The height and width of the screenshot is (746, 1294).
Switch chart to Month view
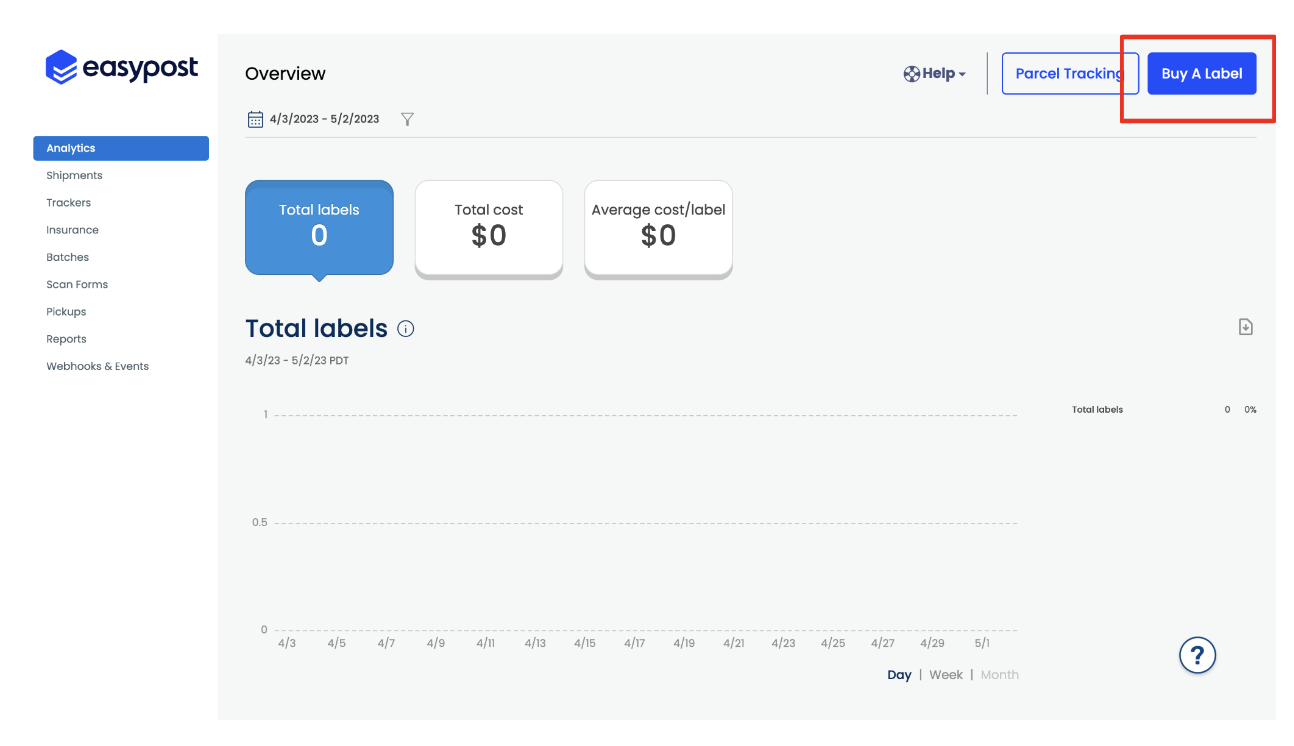[999, 675]
